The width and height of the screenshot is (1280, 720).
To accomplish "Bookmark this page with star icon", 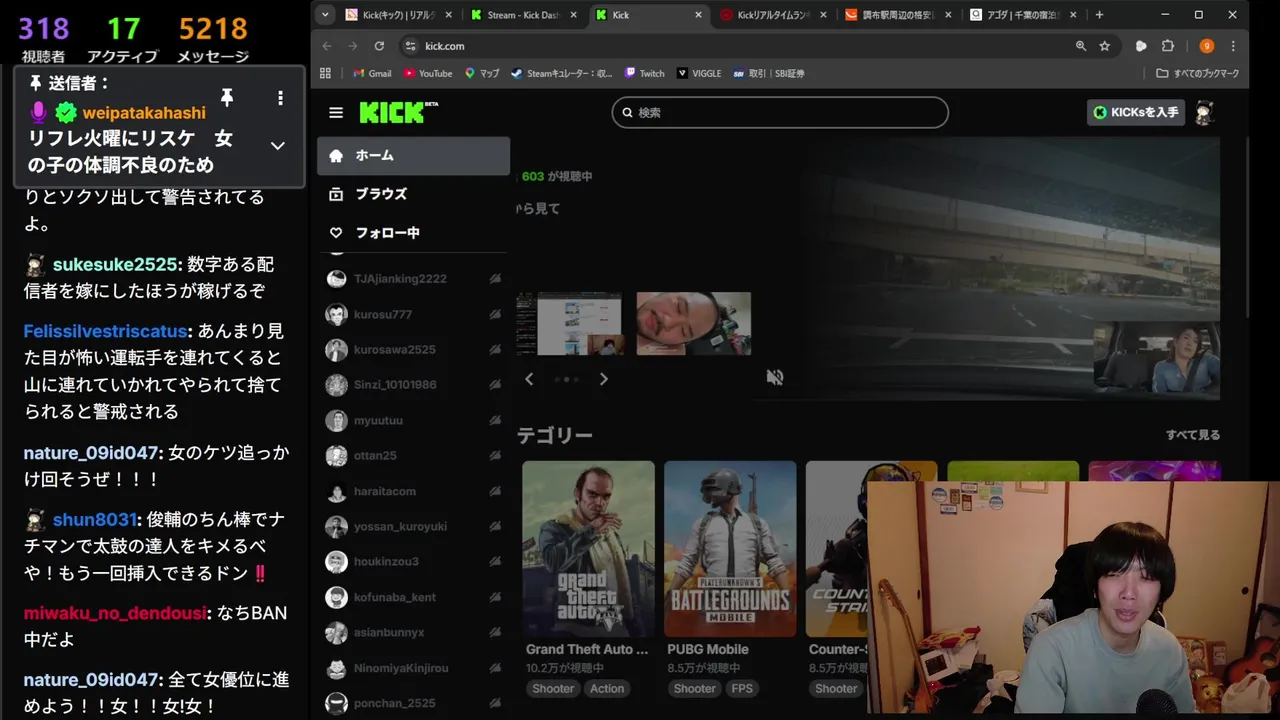I will (1105, 46).
